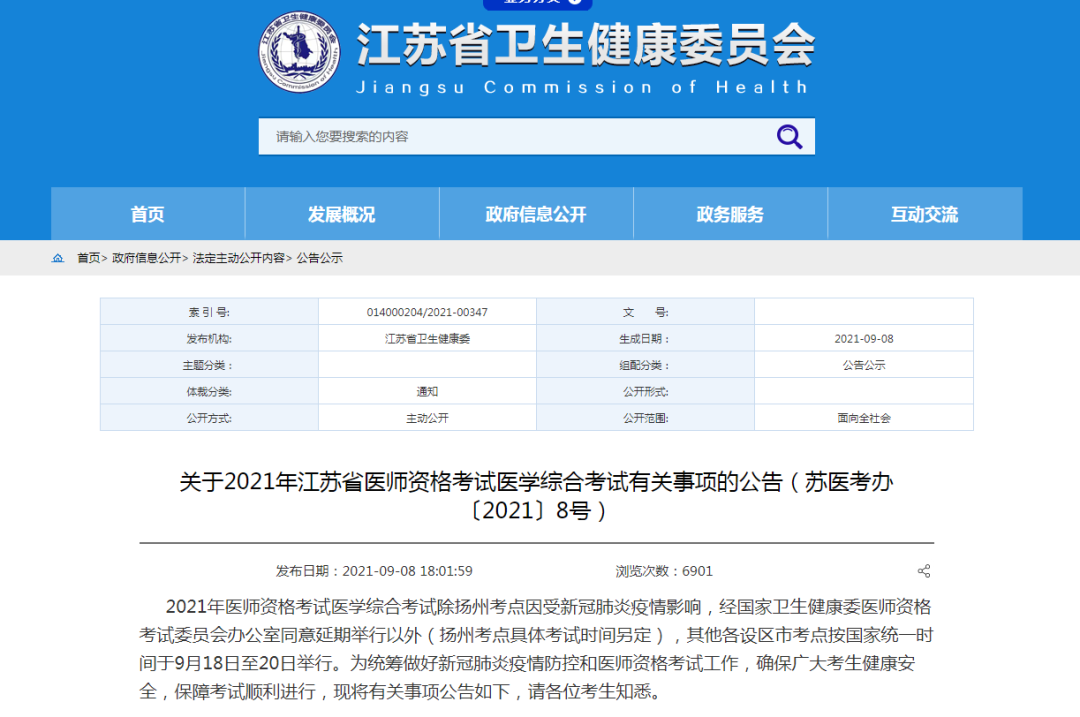Open the 政务服务 navigation tab
Screen dimensions: 1080x717
pyautogui.click(x=731, y=214)
